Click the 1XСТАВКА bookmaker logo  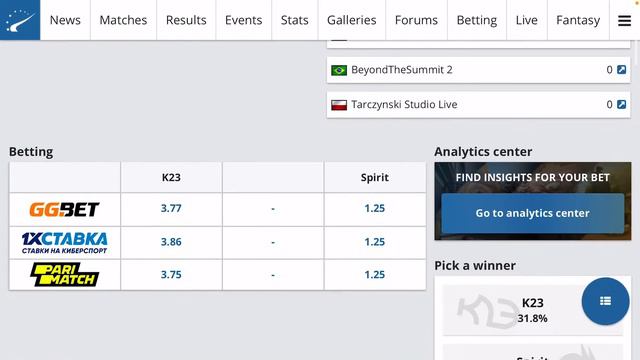tap(64, 243)
